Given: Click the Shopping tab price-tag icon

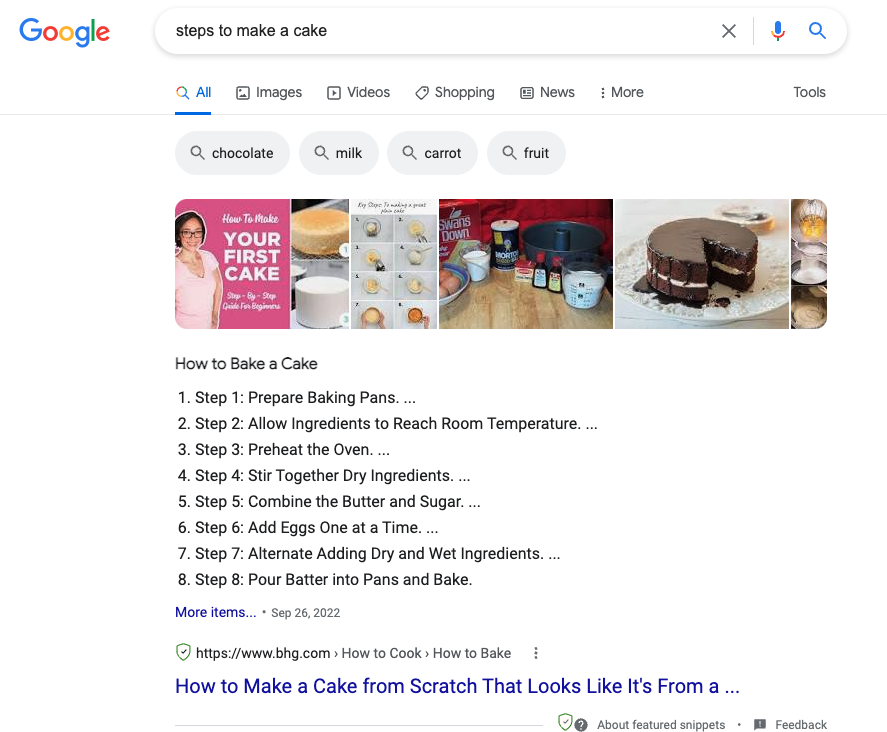Looking at the screenshot, I should point(422,92).
